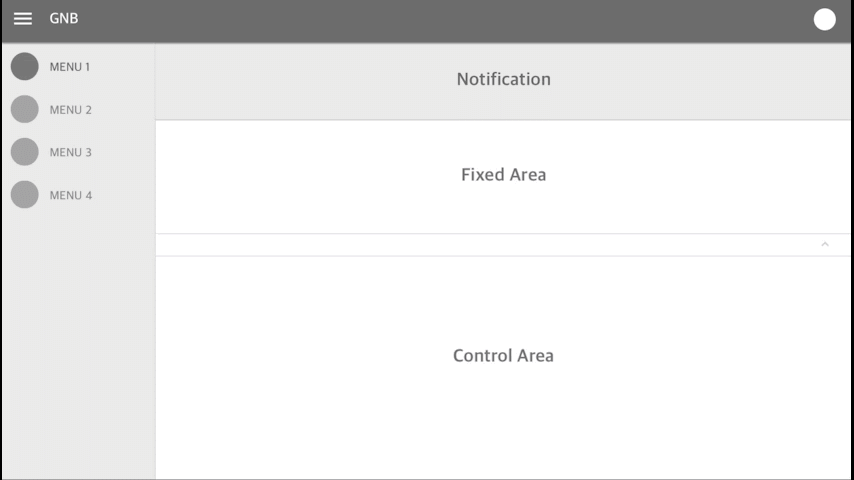Click the MENU 1 circle icon
Screen dimensions: 854x480
(25, 66)
